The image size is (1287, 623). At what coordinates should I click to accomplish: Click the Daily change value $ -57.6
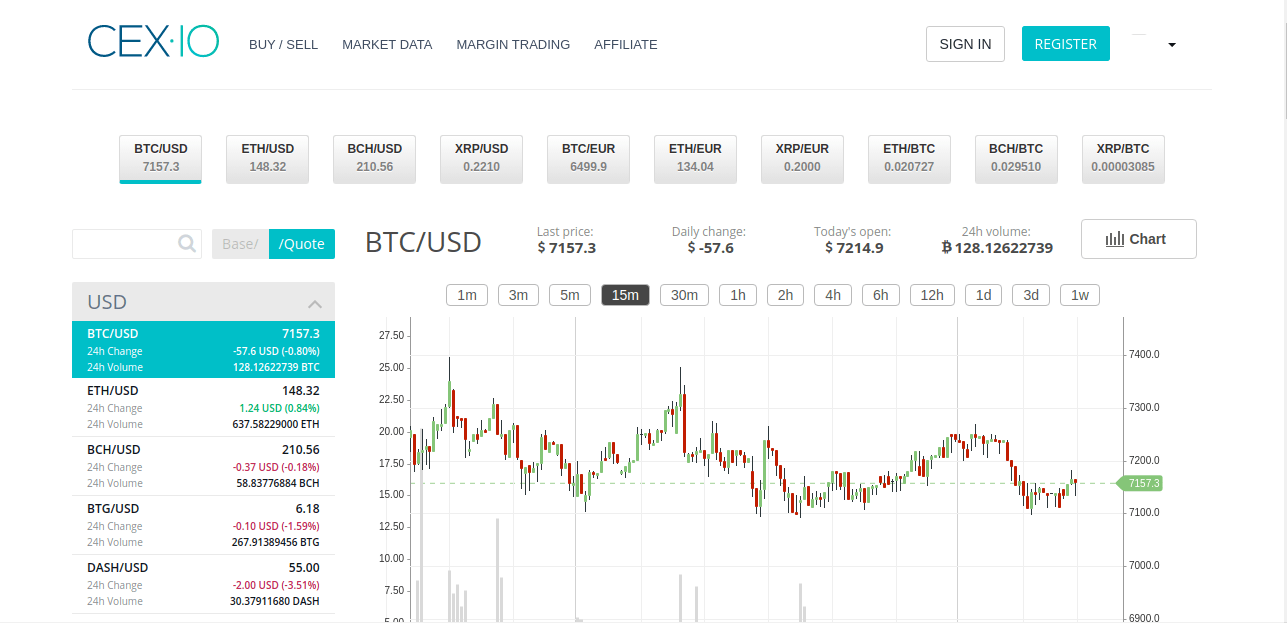[710, 247]
